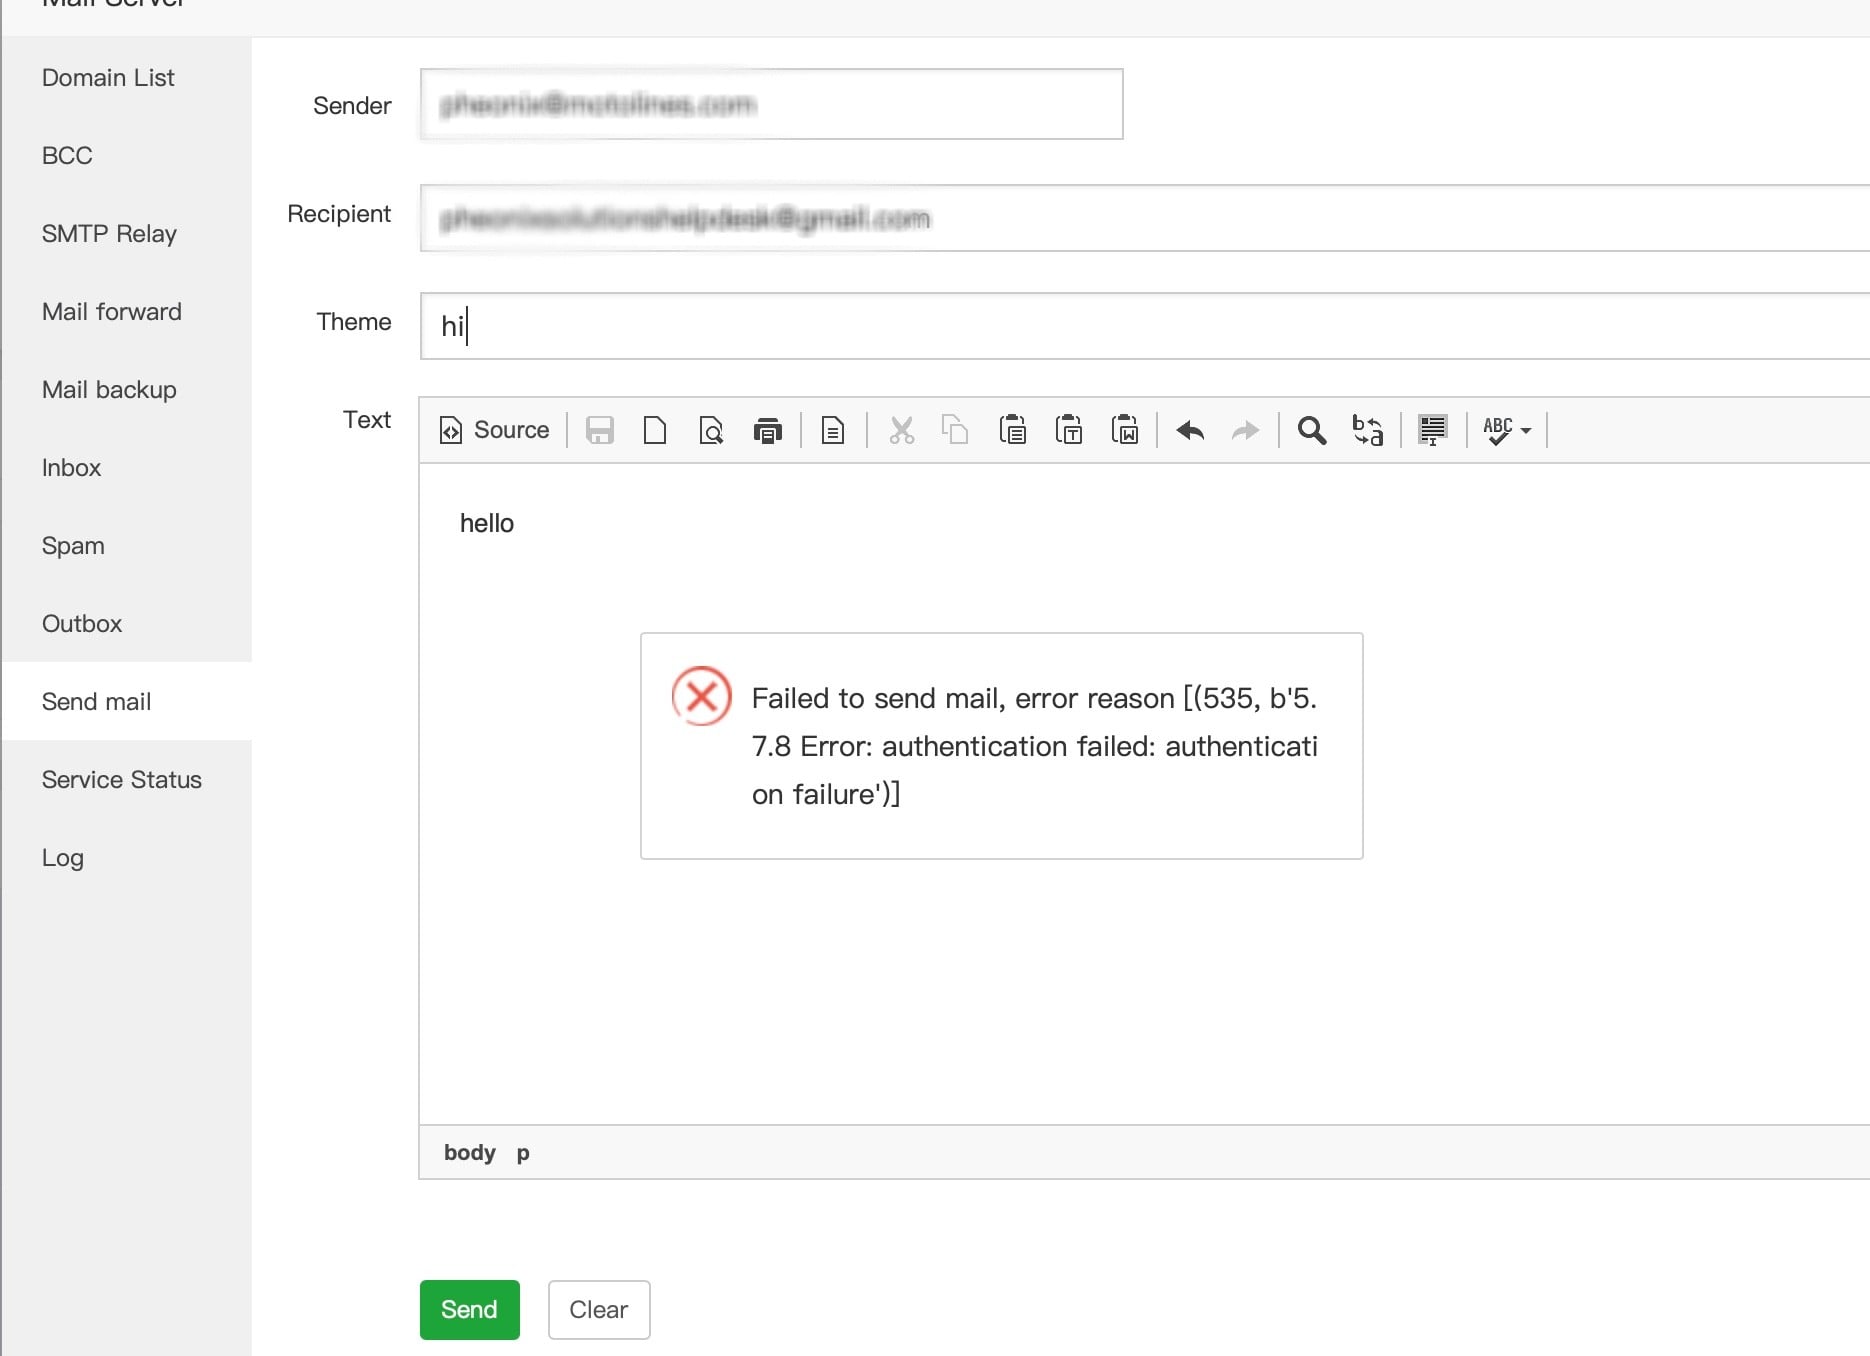Screen dimensions: 1870x1356
Task: Click Paste from Word icon
Action: coord(1124,430)
